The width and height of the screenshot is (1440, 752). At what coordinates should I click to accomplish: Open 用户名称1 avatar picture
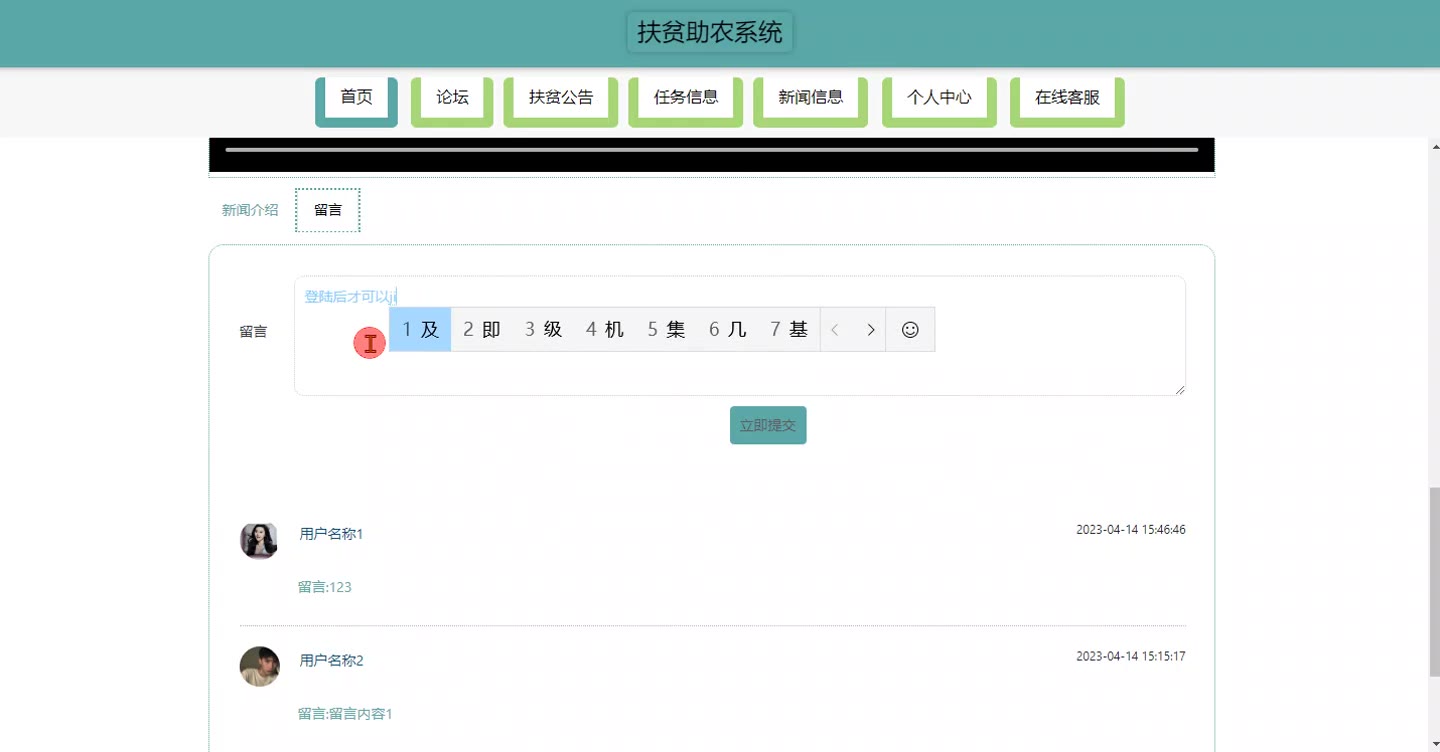pyautogui.click(x=259, y=540)
